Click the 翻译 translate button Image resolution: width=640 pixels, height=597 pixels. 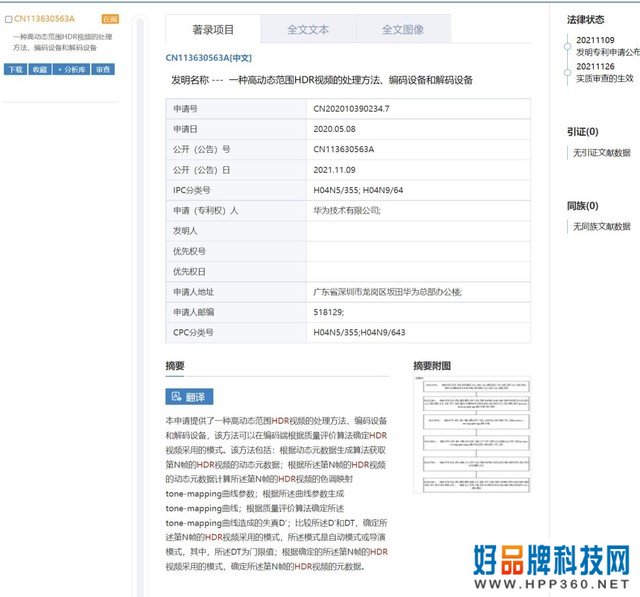pyautogui.click(x=189, y=397)
